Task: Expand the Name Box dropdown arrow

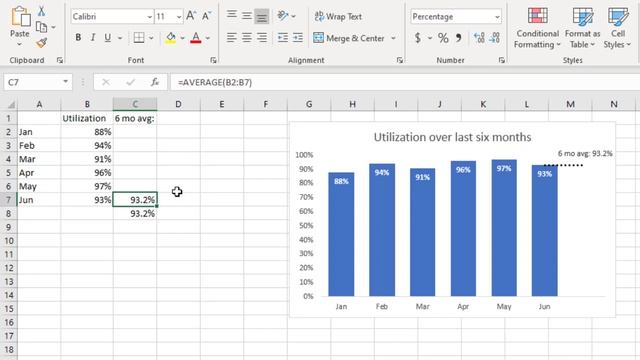Action: (x=65, y=82)
